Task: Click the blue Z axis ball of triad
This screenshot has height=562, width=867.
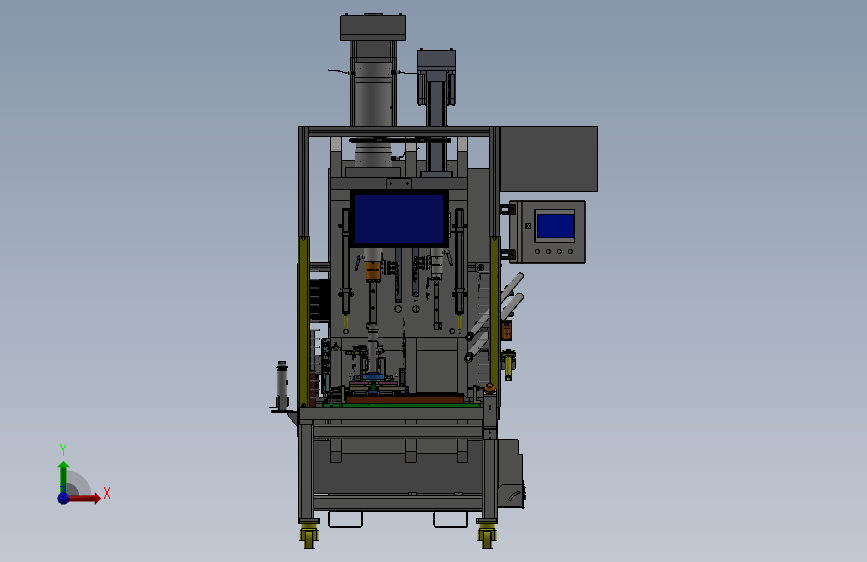Action: 64,498
